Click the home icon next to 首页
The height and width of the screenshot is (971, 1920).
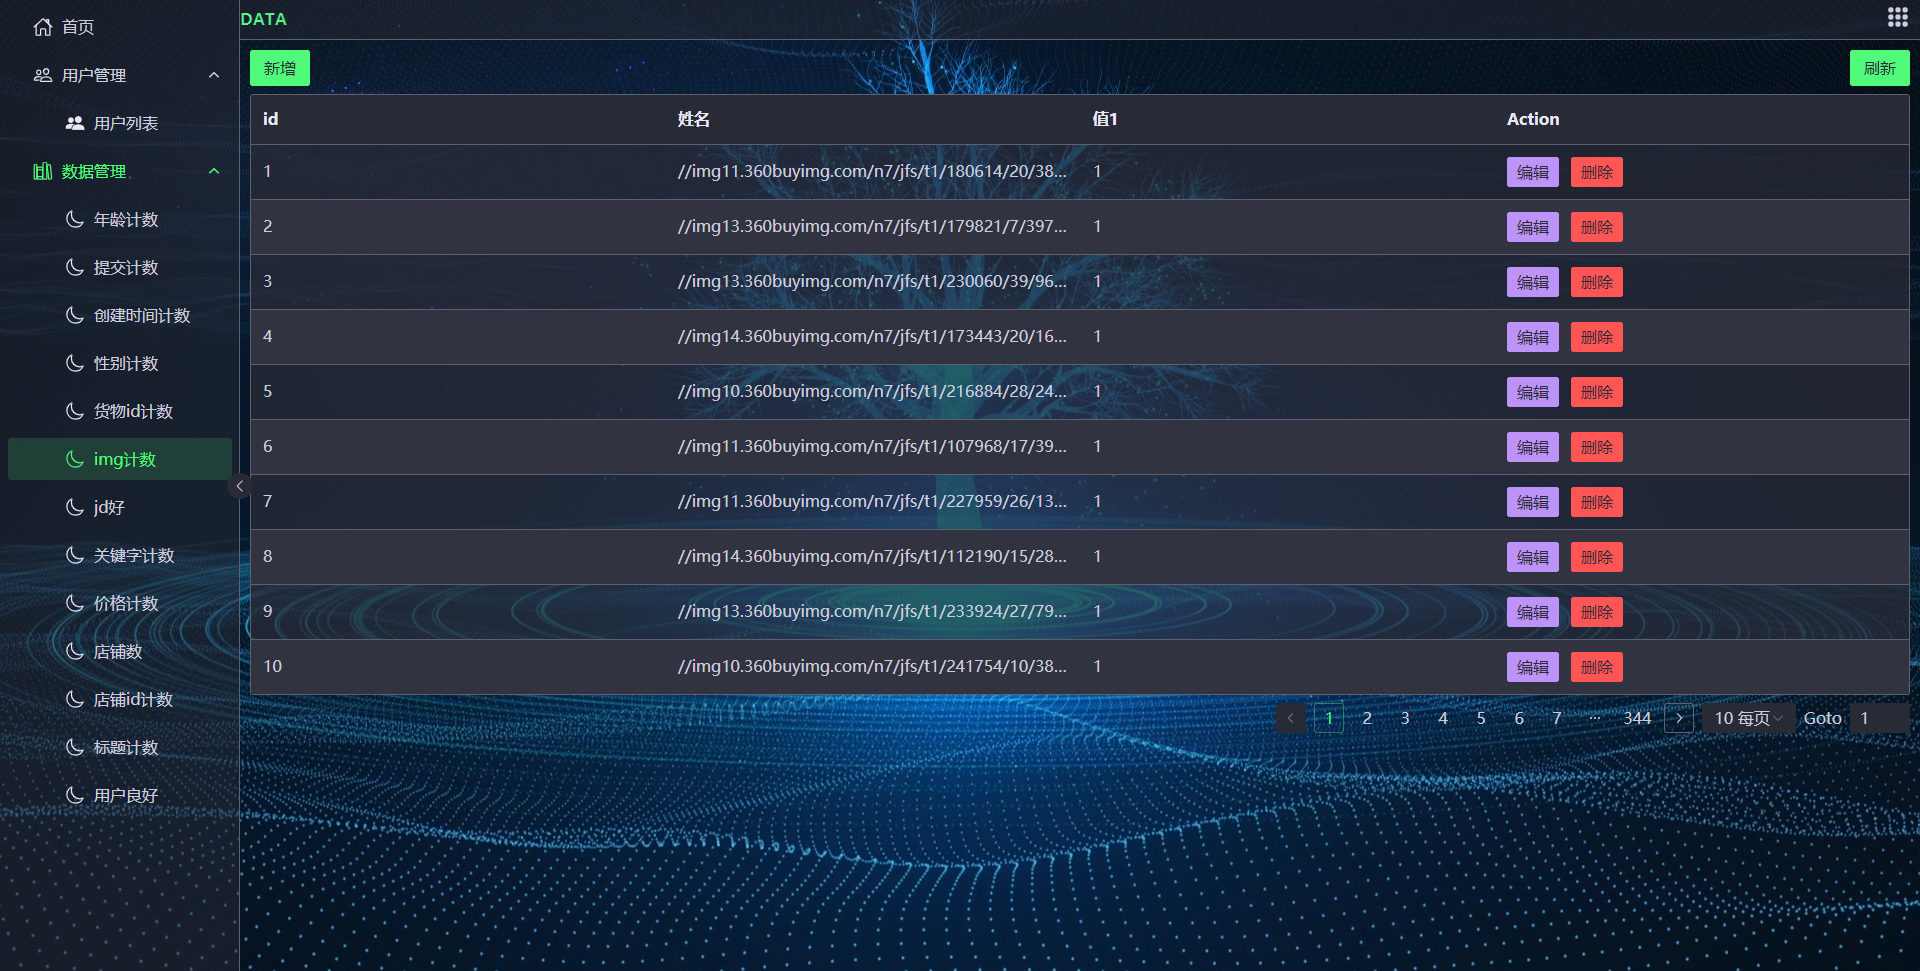[42, 27]
